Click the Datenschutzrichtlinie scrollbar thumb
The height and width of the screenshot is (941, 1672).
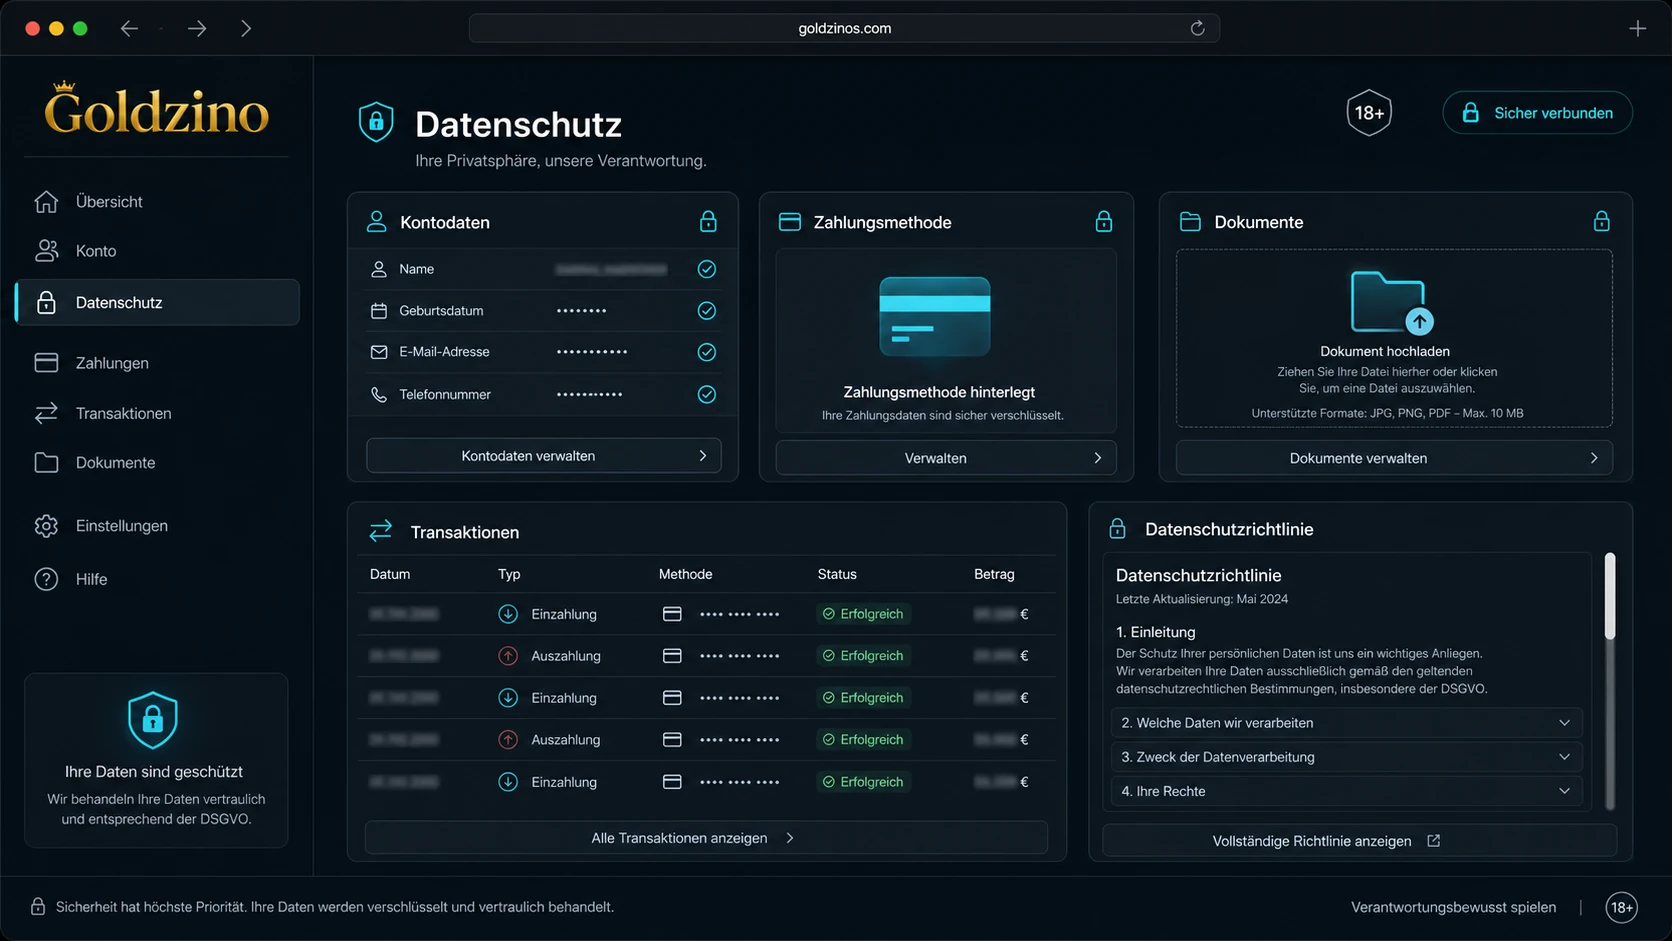click(1610, 596)
